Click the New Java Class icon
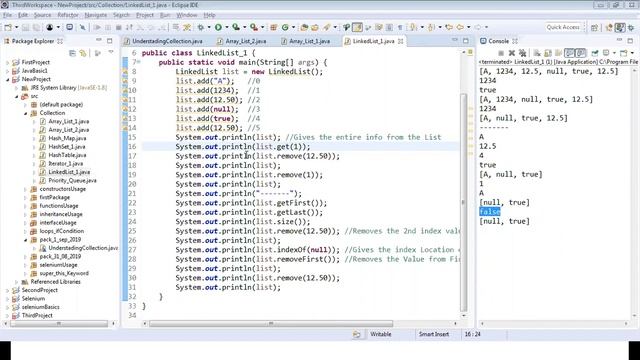The image size is (640, 360). [x=285, y=27]
